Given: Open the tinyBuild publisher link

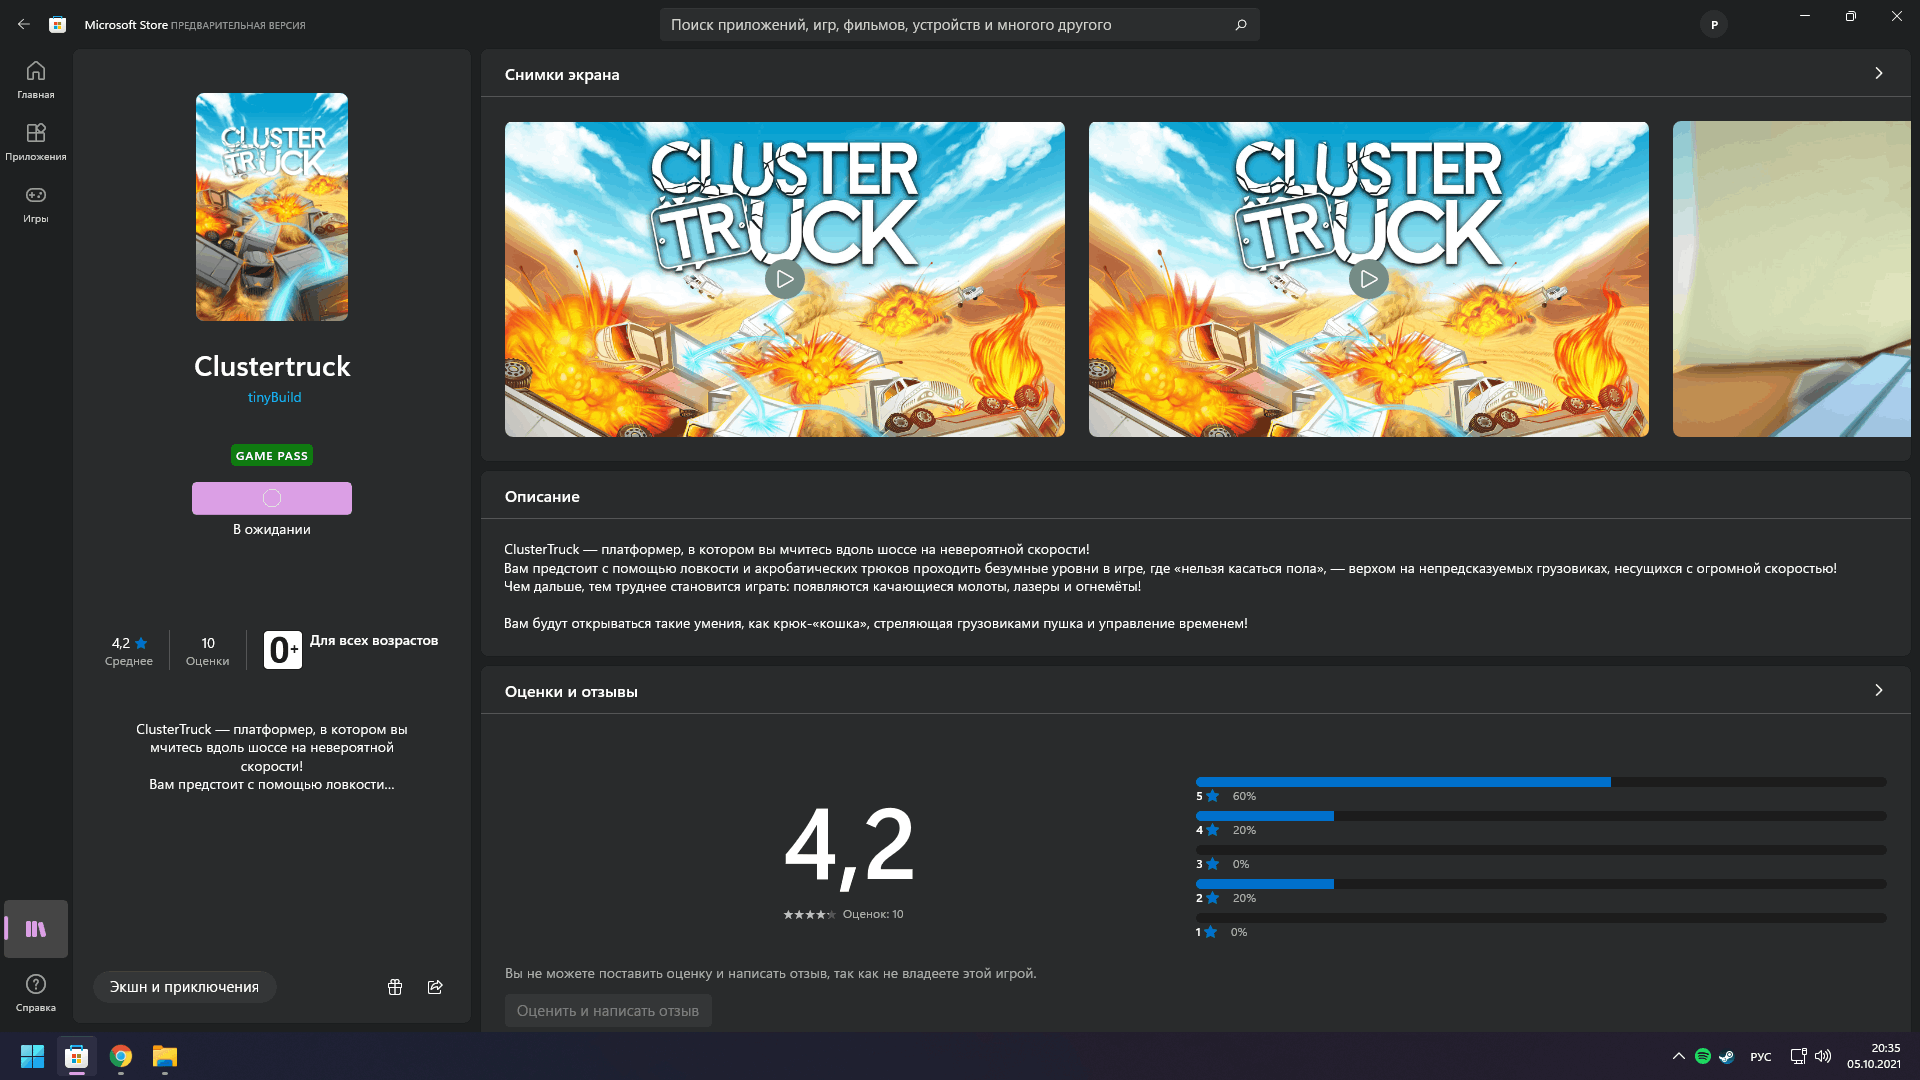Looking at the screenshot, I should click(274, 397).
